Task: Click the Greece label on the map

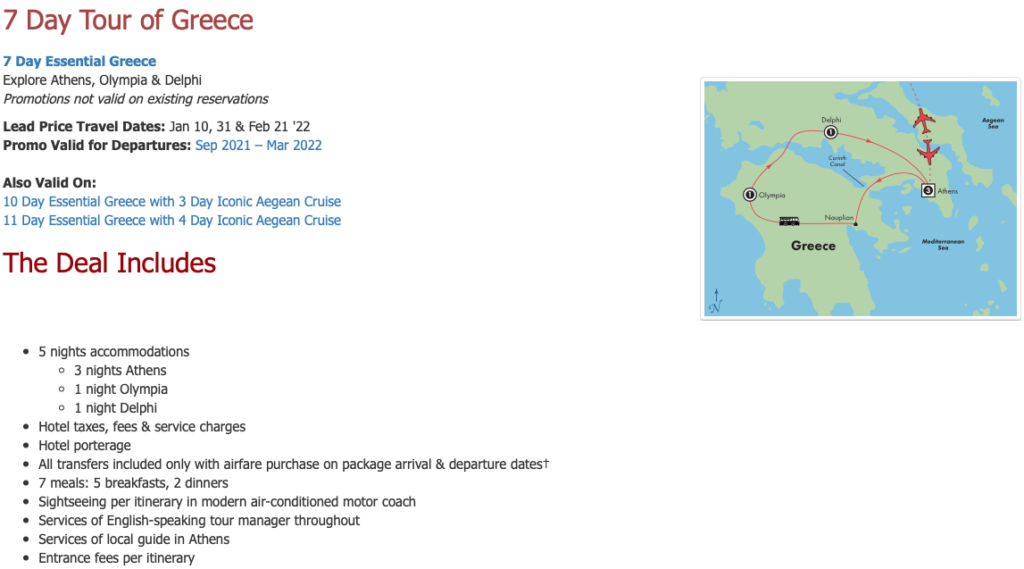Action: pos(813,246)
